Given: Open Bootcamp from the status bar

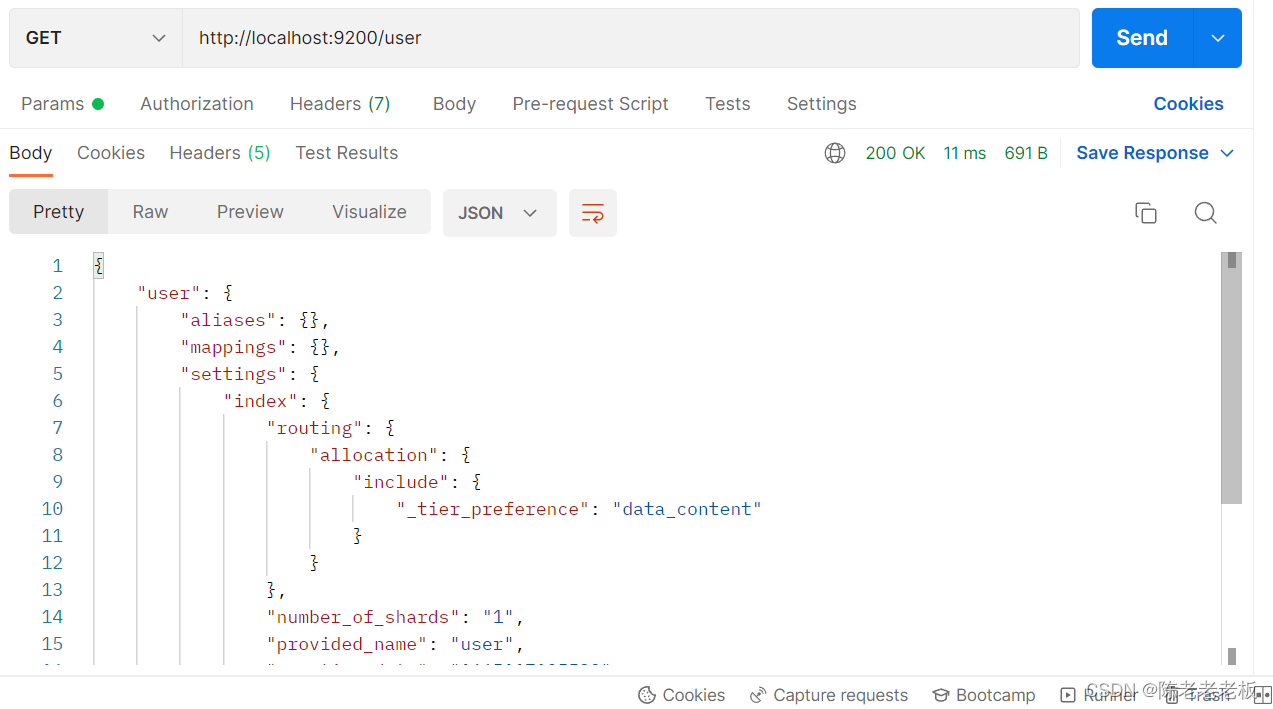Looking at the screenshot, I should 983,695.
